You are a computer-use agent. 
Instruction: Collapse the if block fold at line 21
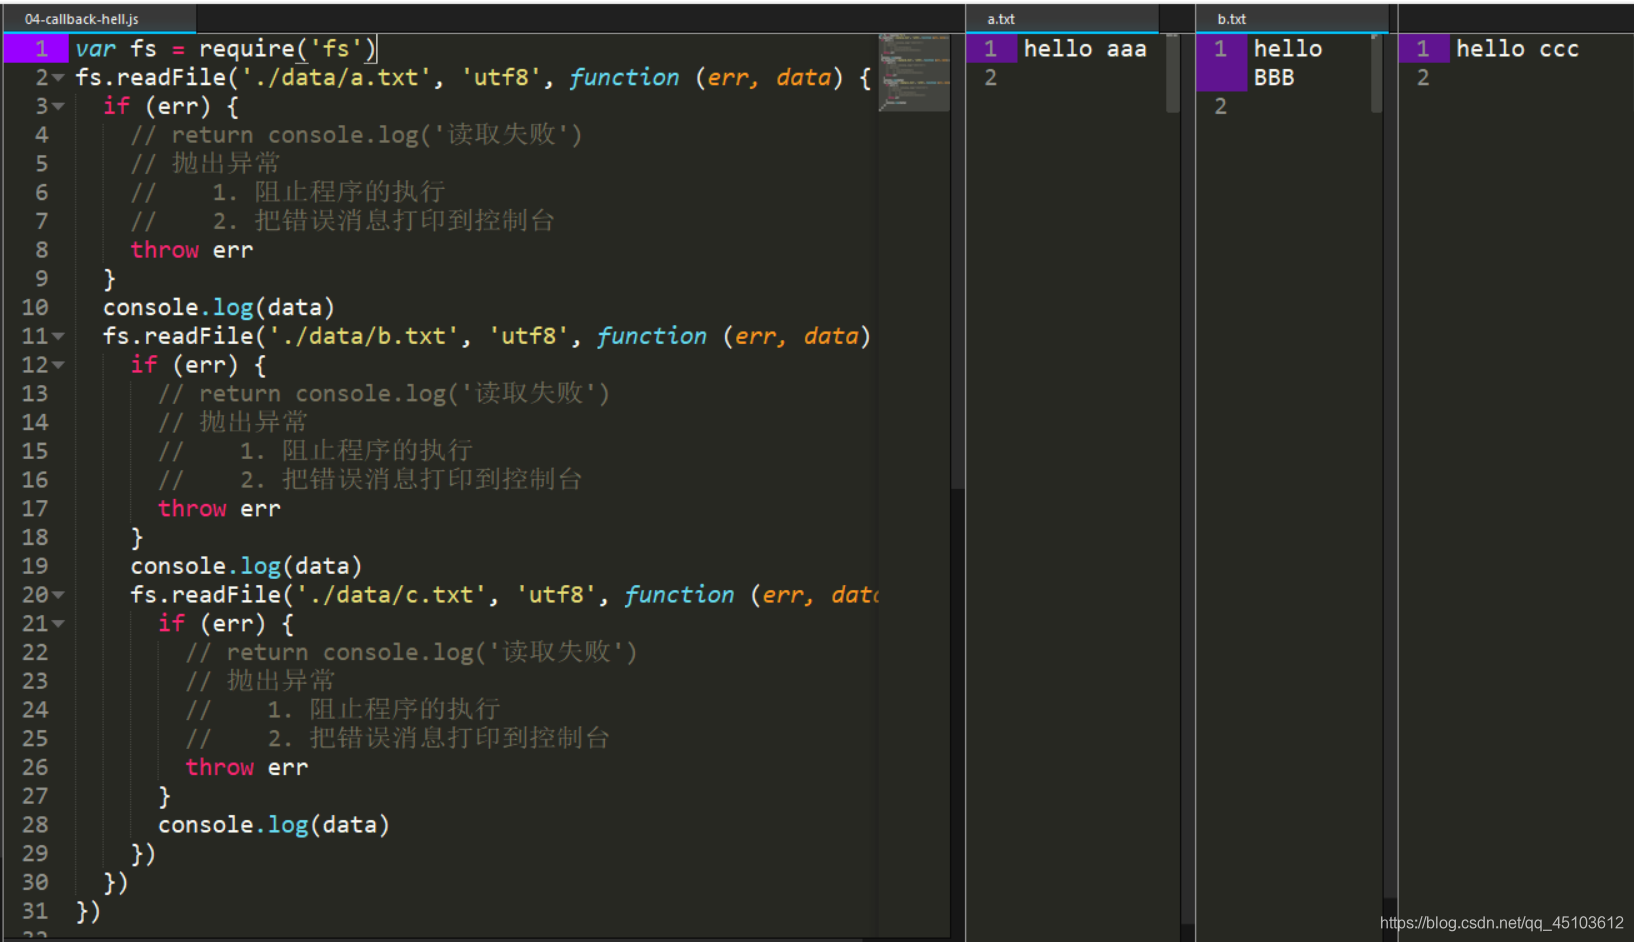58,624
